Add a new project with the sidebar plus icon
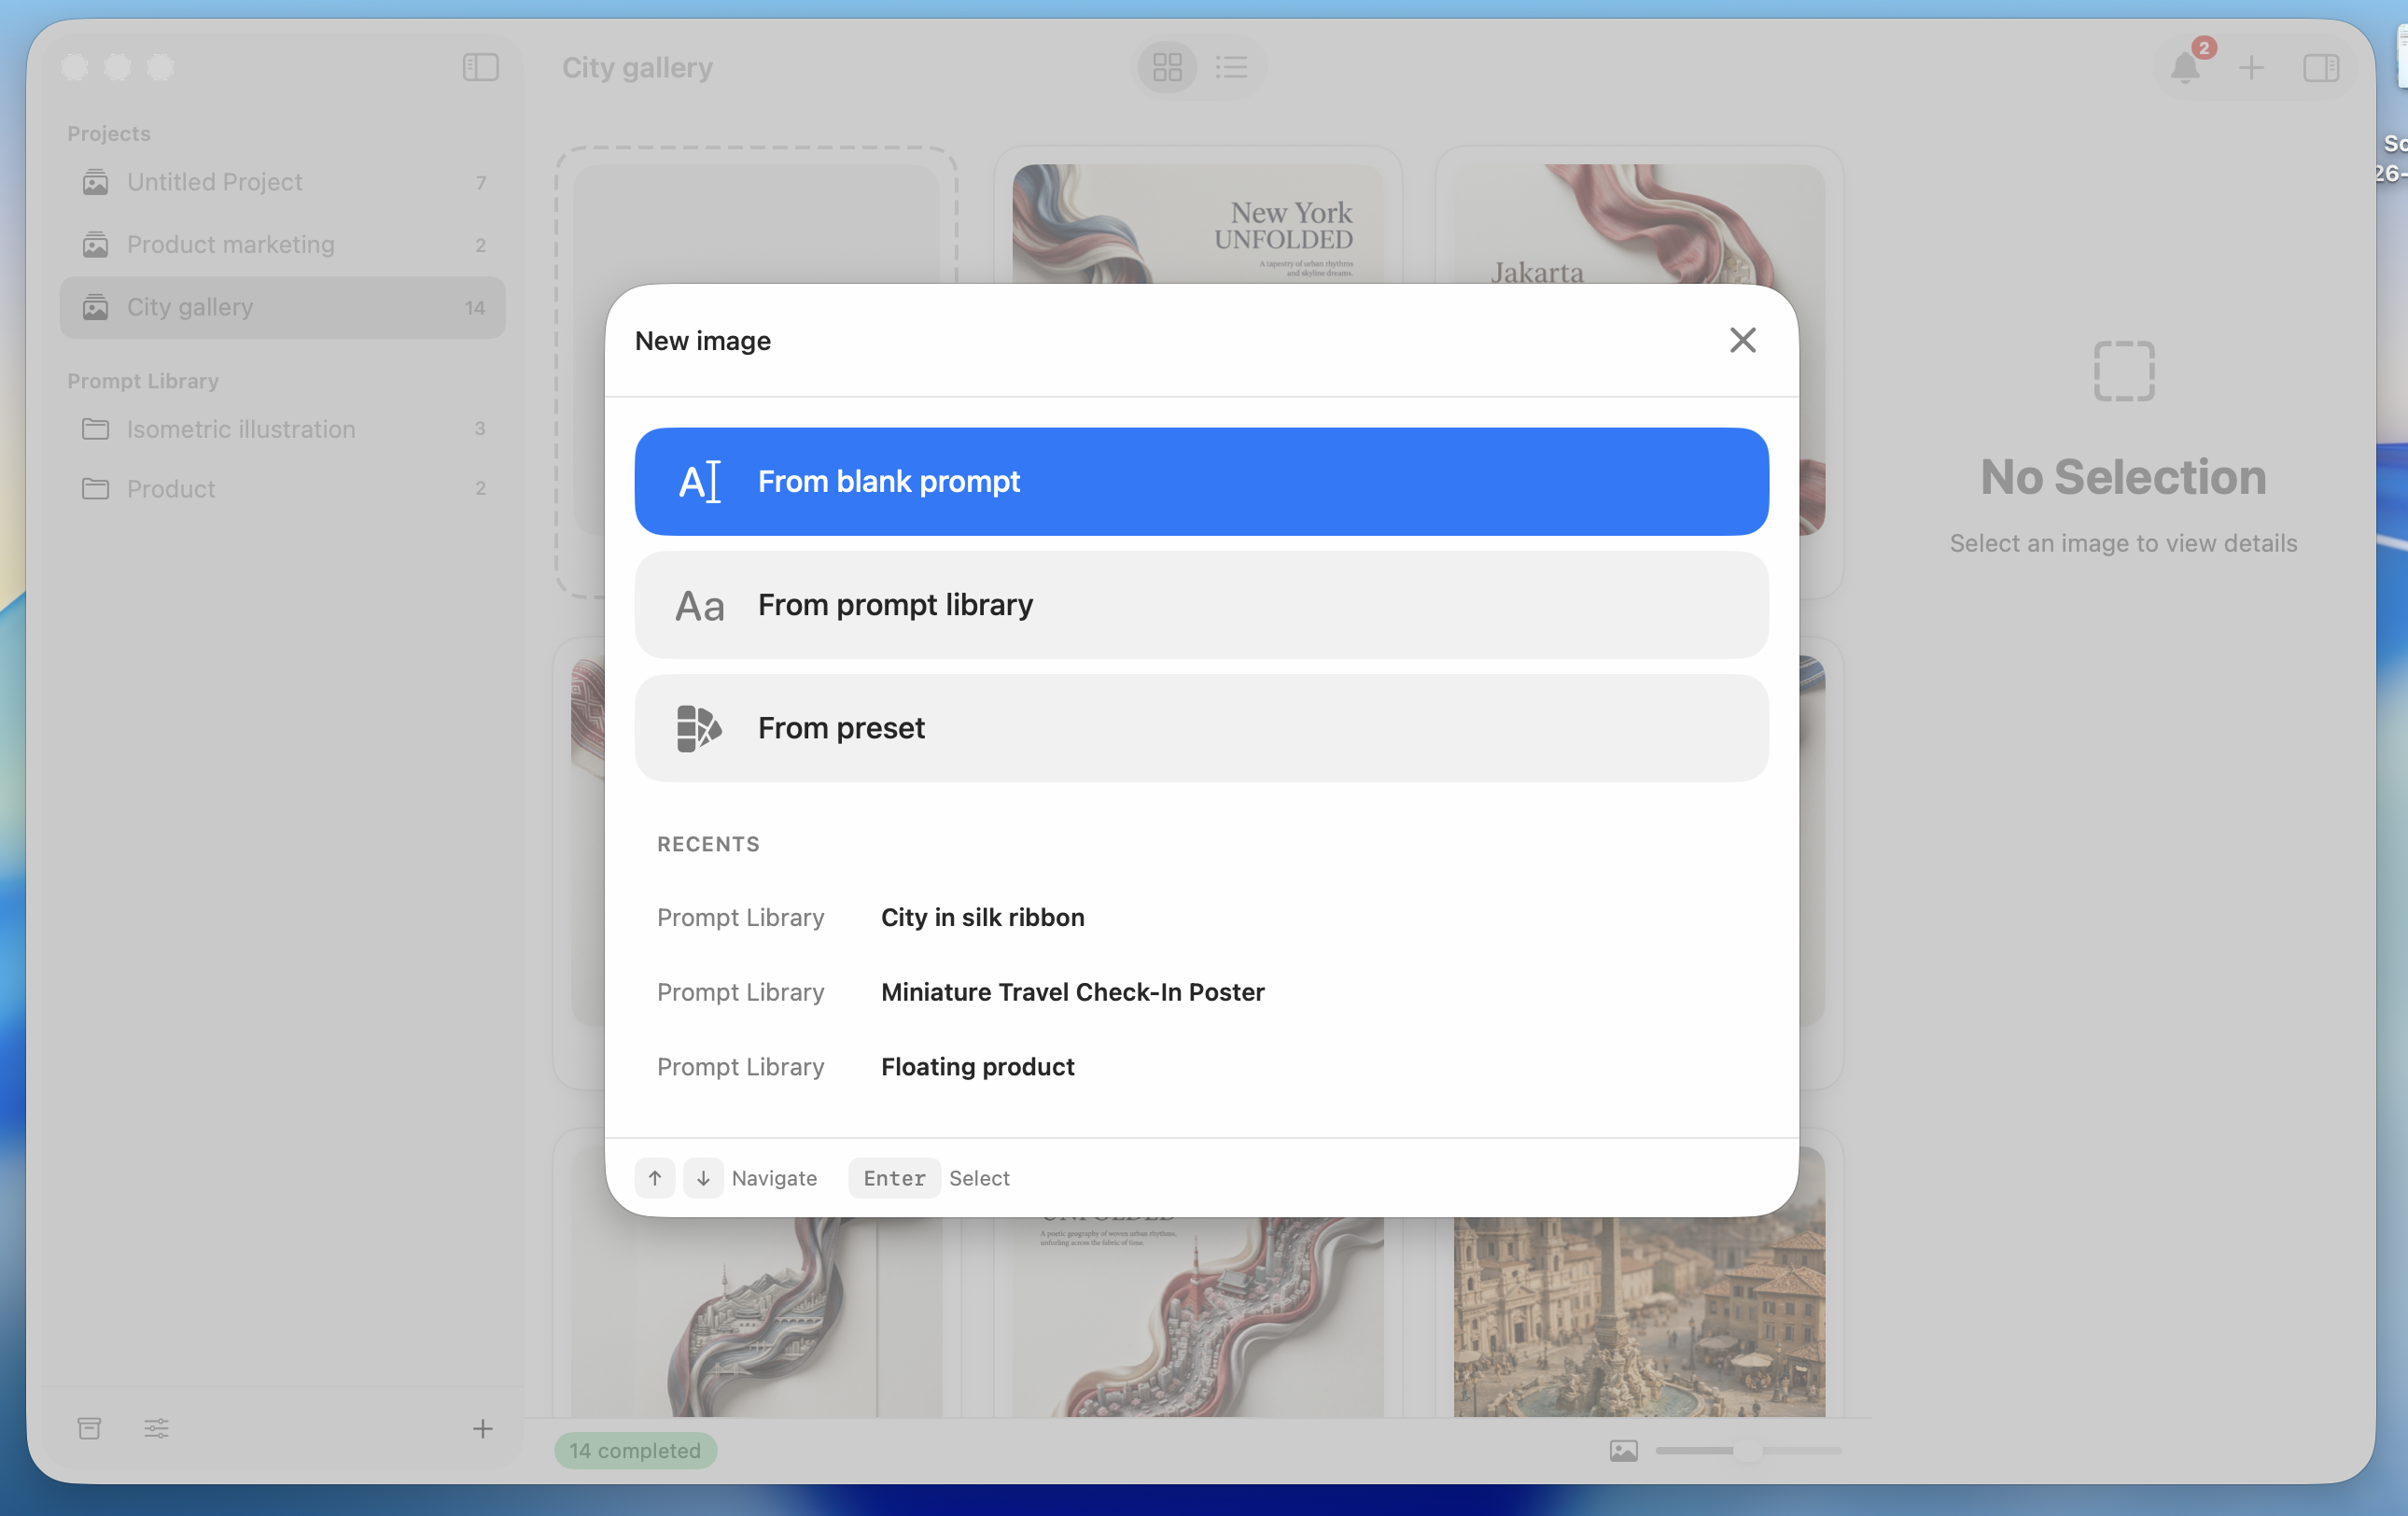2408x1516 pixels. pos(482,1428)
